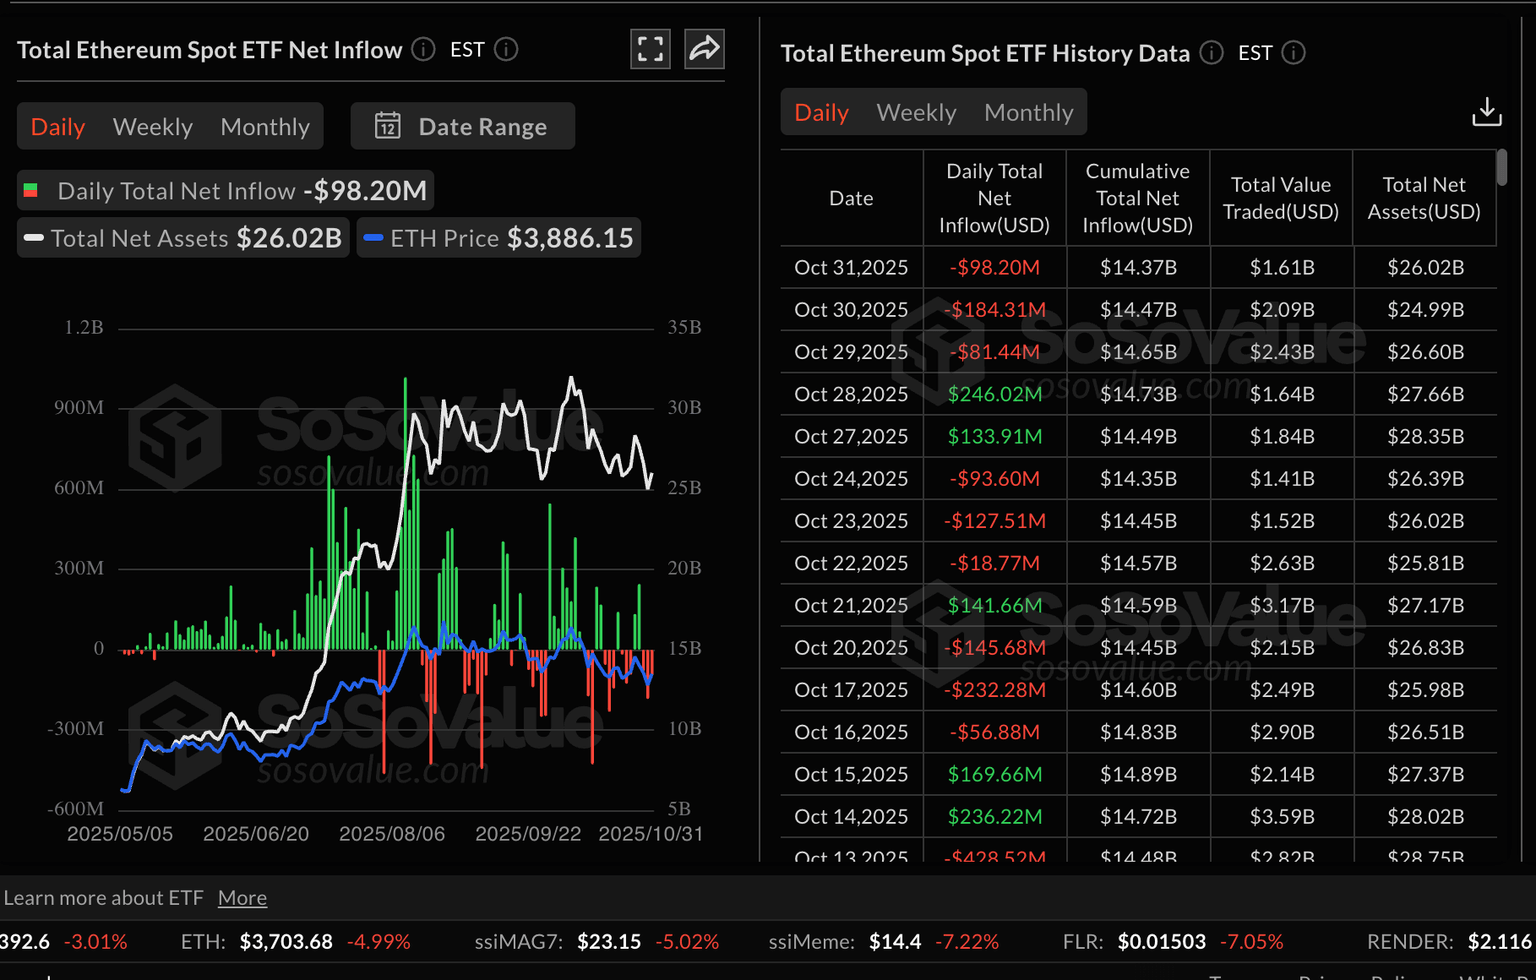Switch chart to Monthly view
The image size is (1536, 980).
pyautogui.click(x=265, y=127)
